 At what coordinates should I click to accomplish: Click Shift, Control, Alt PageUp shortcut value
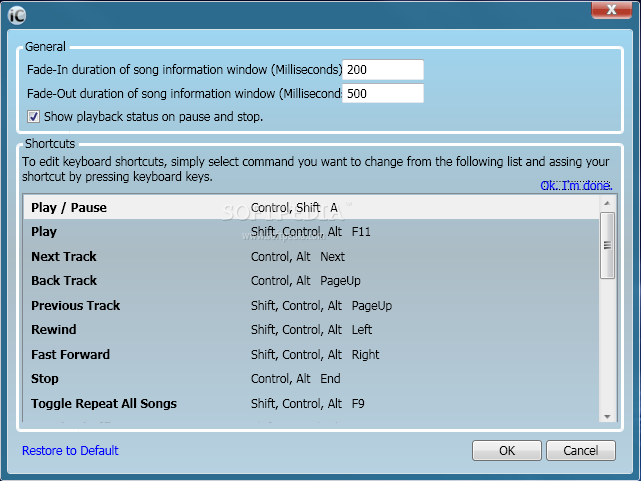click(321, 306)
